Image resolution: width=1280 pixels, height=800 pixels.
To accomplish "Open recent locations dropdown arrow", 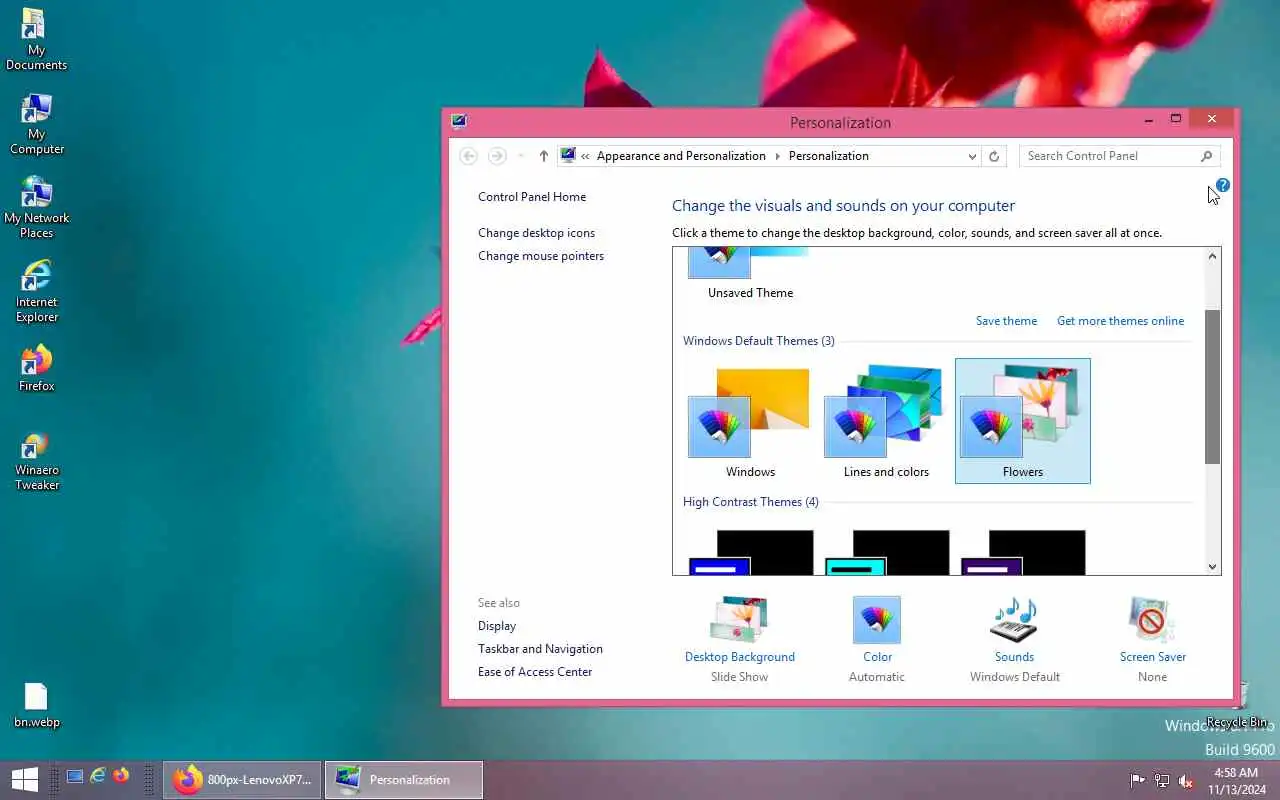I will click(x=521, y=156).
